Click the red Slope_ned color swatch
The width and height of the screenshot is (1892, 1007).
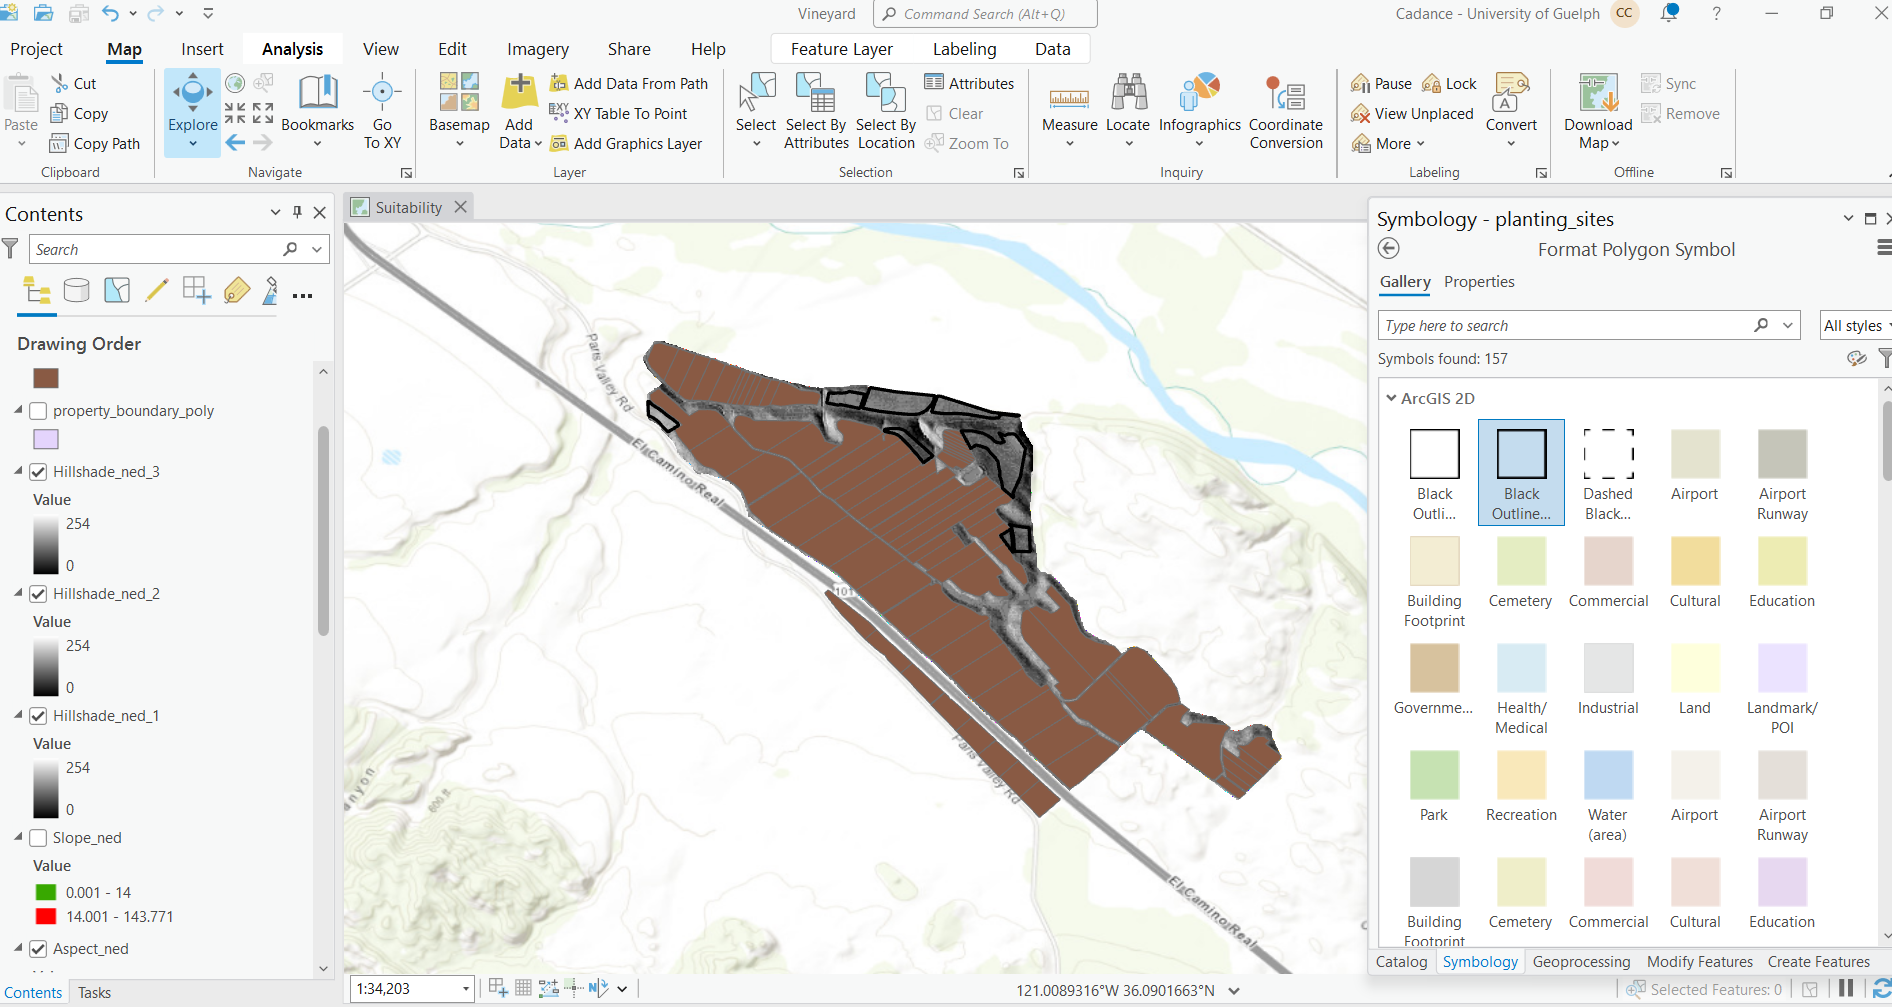pyautogui.click(x=45, y=916)
